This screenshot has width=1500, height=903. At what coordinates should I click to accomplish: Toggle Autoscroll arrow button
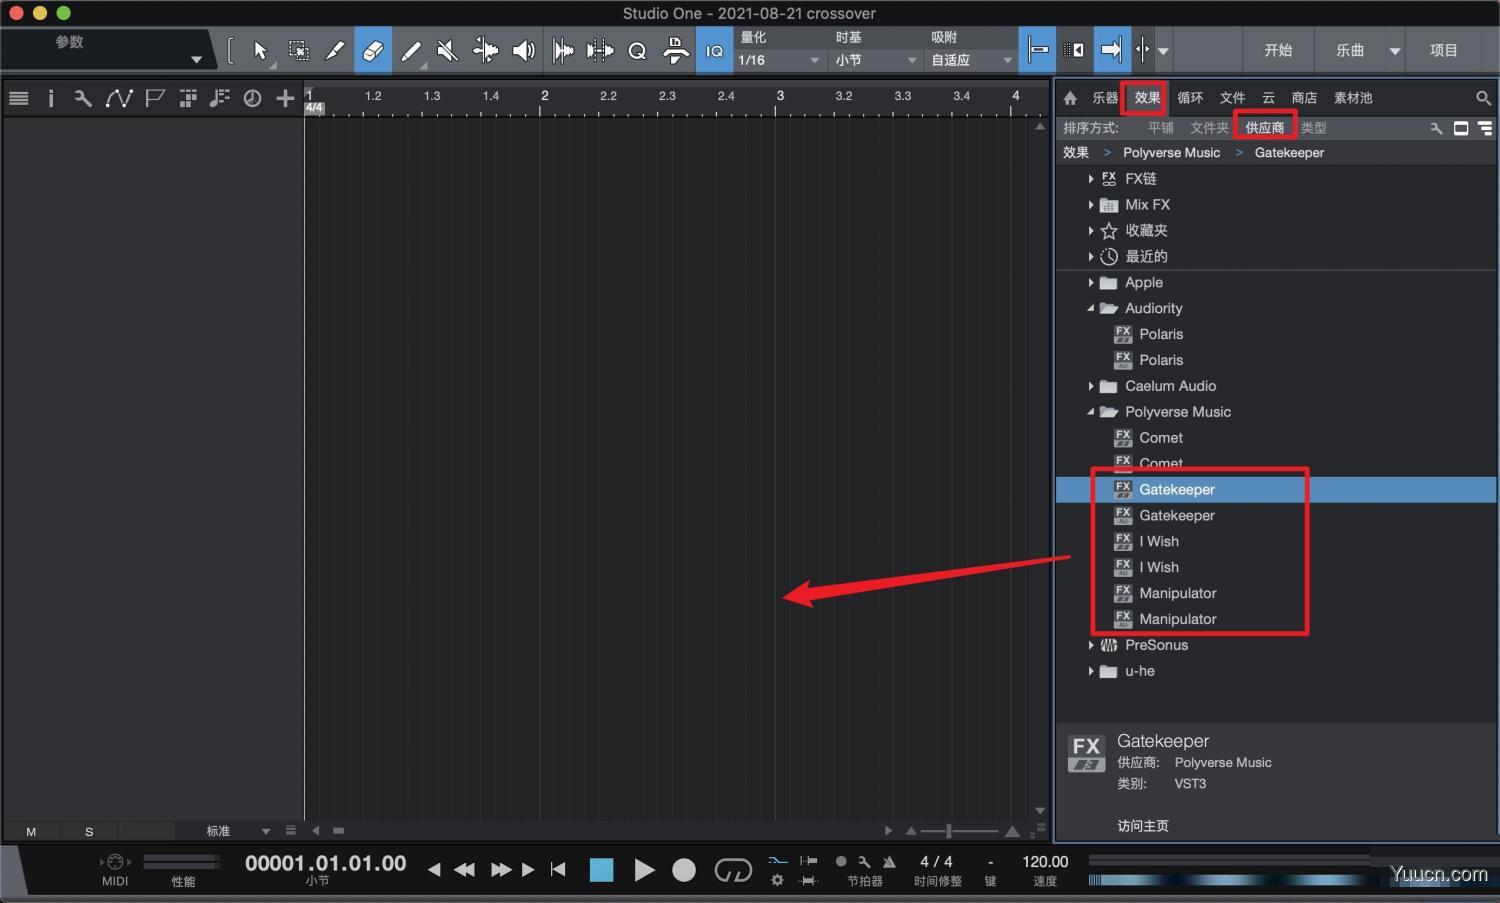(1111, 50)
